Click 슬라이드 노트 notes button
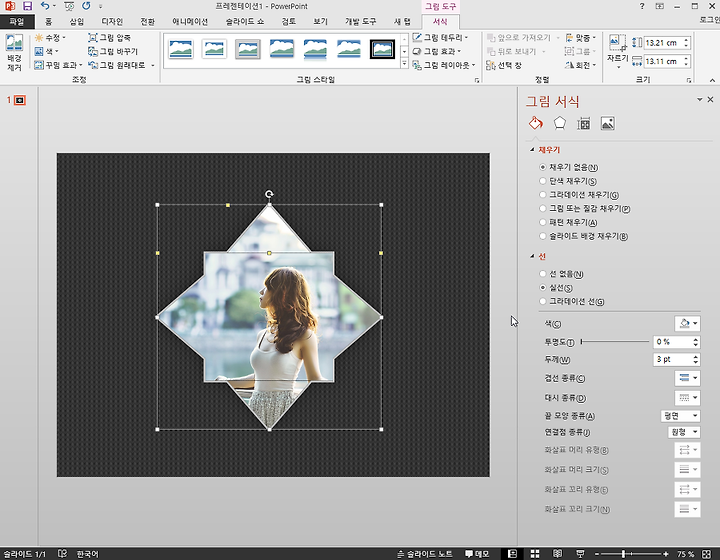This screenshot has height=560, width=720. pos(425,554)
